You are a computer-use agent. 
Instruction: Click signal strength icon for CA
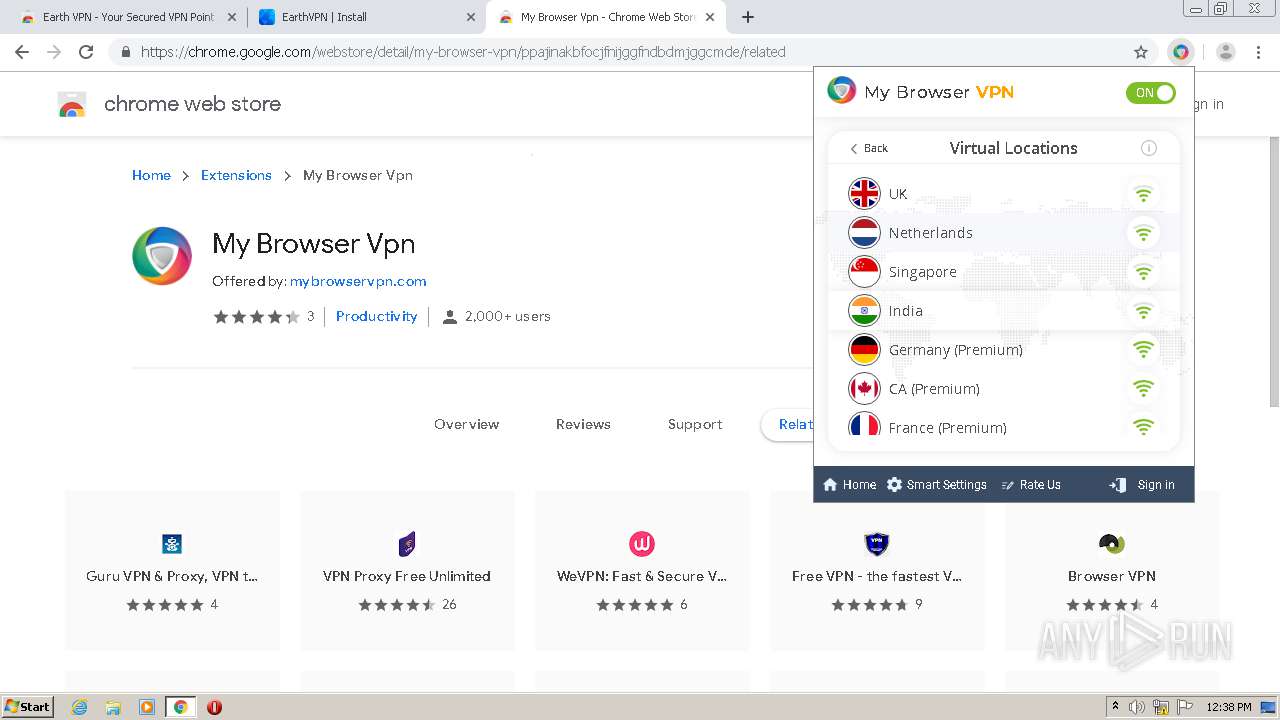(x=1143, y=389)
